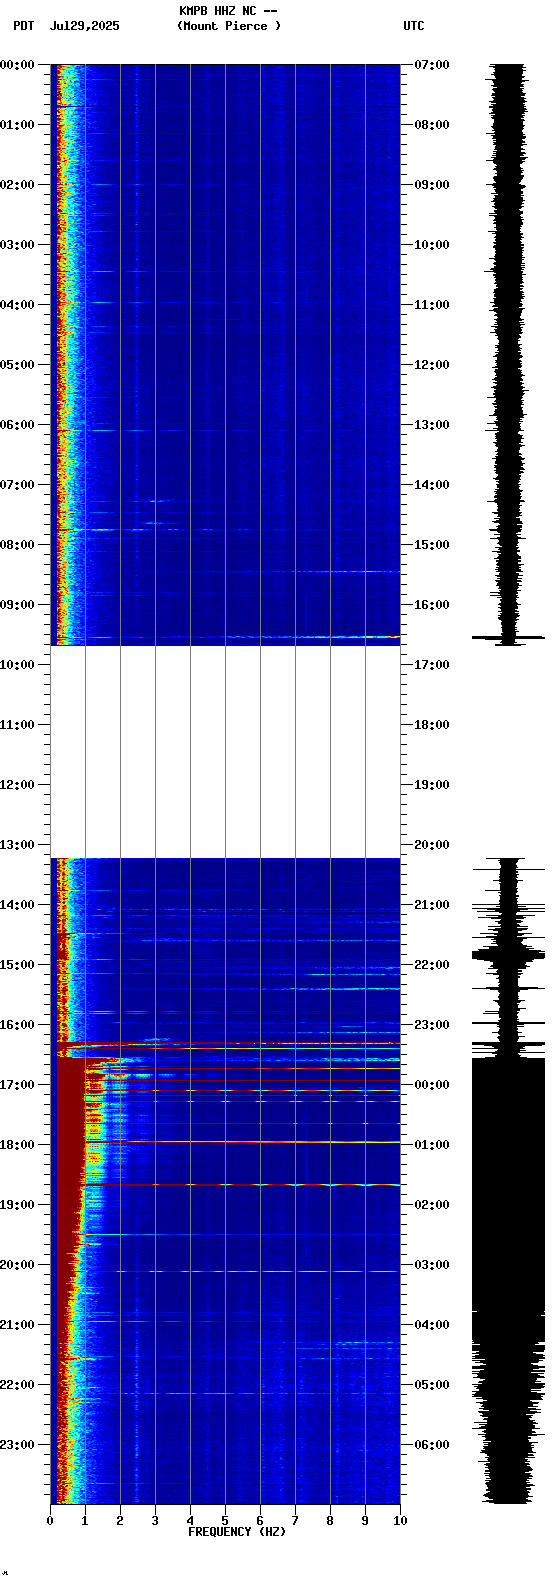Click the station title 'KMPB HHZ NC --'
Screen dimensions: 552x1584
click(228, 11)
